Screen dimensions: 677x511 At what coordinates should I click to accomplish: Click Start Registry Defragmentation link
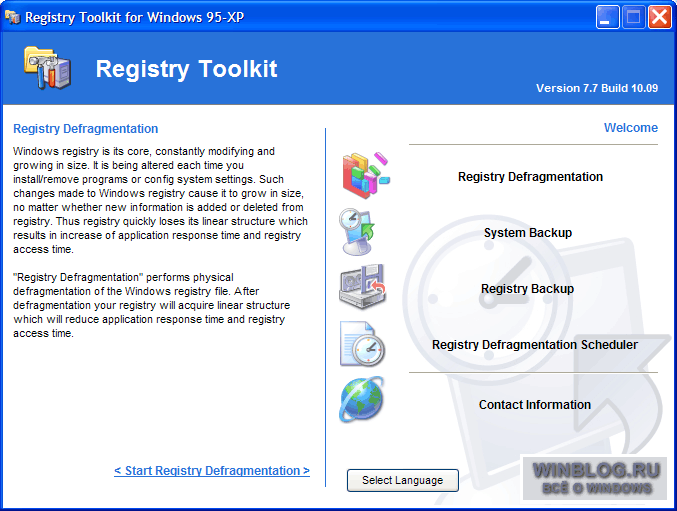[x=212, y=470]
